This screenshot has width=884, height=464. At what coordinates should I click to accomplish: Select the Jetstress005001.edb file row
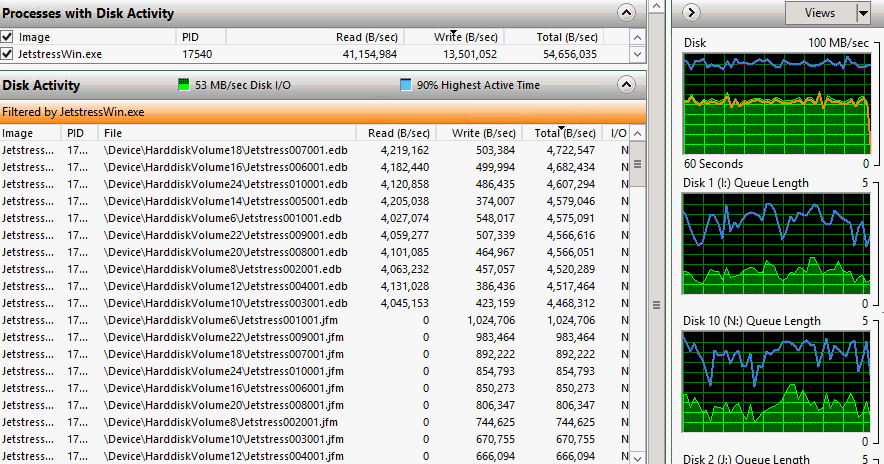coord(315,201)
